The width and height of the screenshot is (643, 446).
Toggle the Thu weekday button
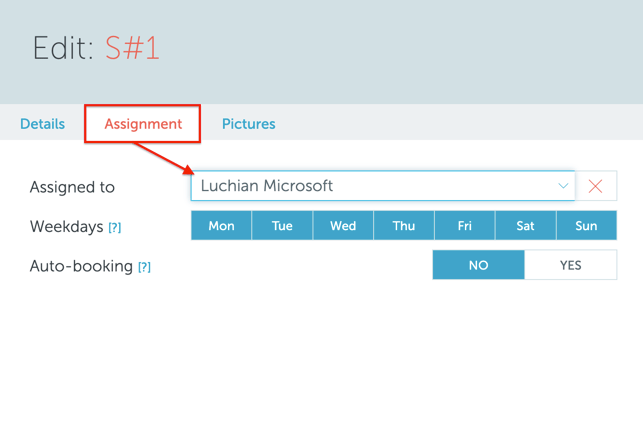coord(404,225)
